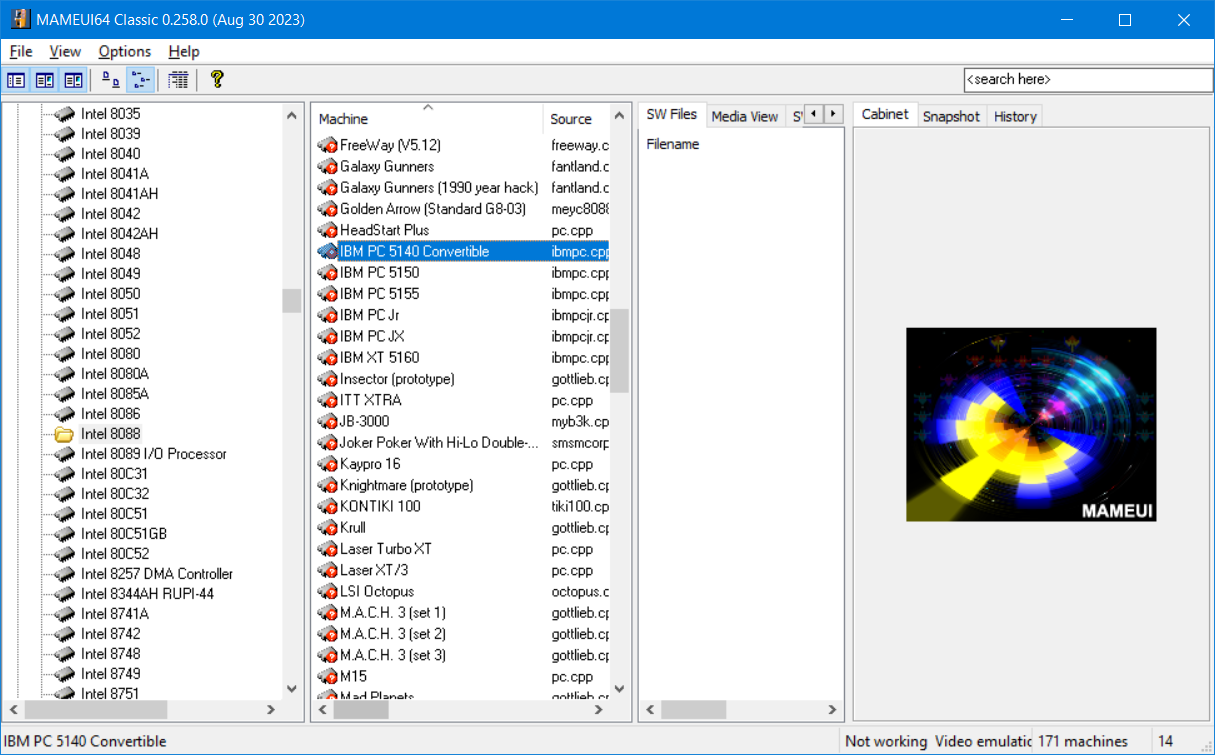Viewport: 1215px width, 755px height.
Task: Click the 171 machines status bar entry
Action: (x=1083, y=741)
